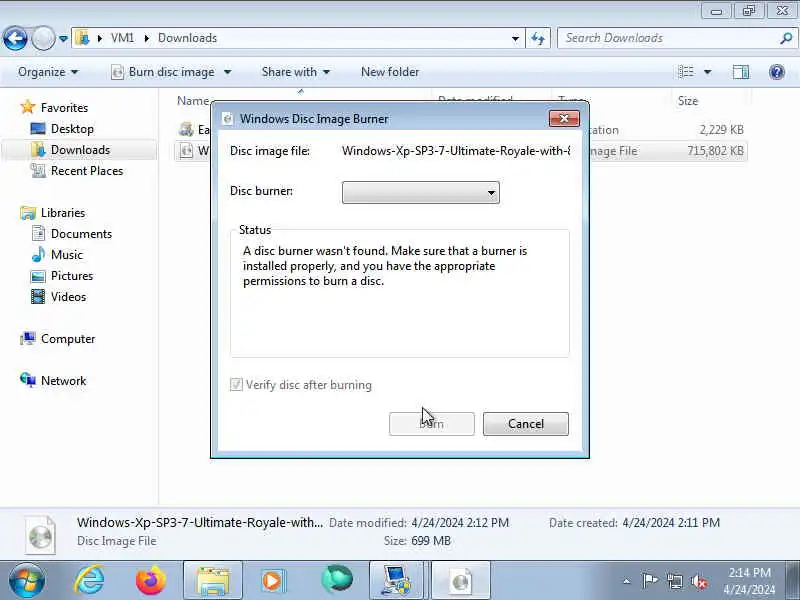Open the recent locations dropdown arrow

[x=63, y=39]
